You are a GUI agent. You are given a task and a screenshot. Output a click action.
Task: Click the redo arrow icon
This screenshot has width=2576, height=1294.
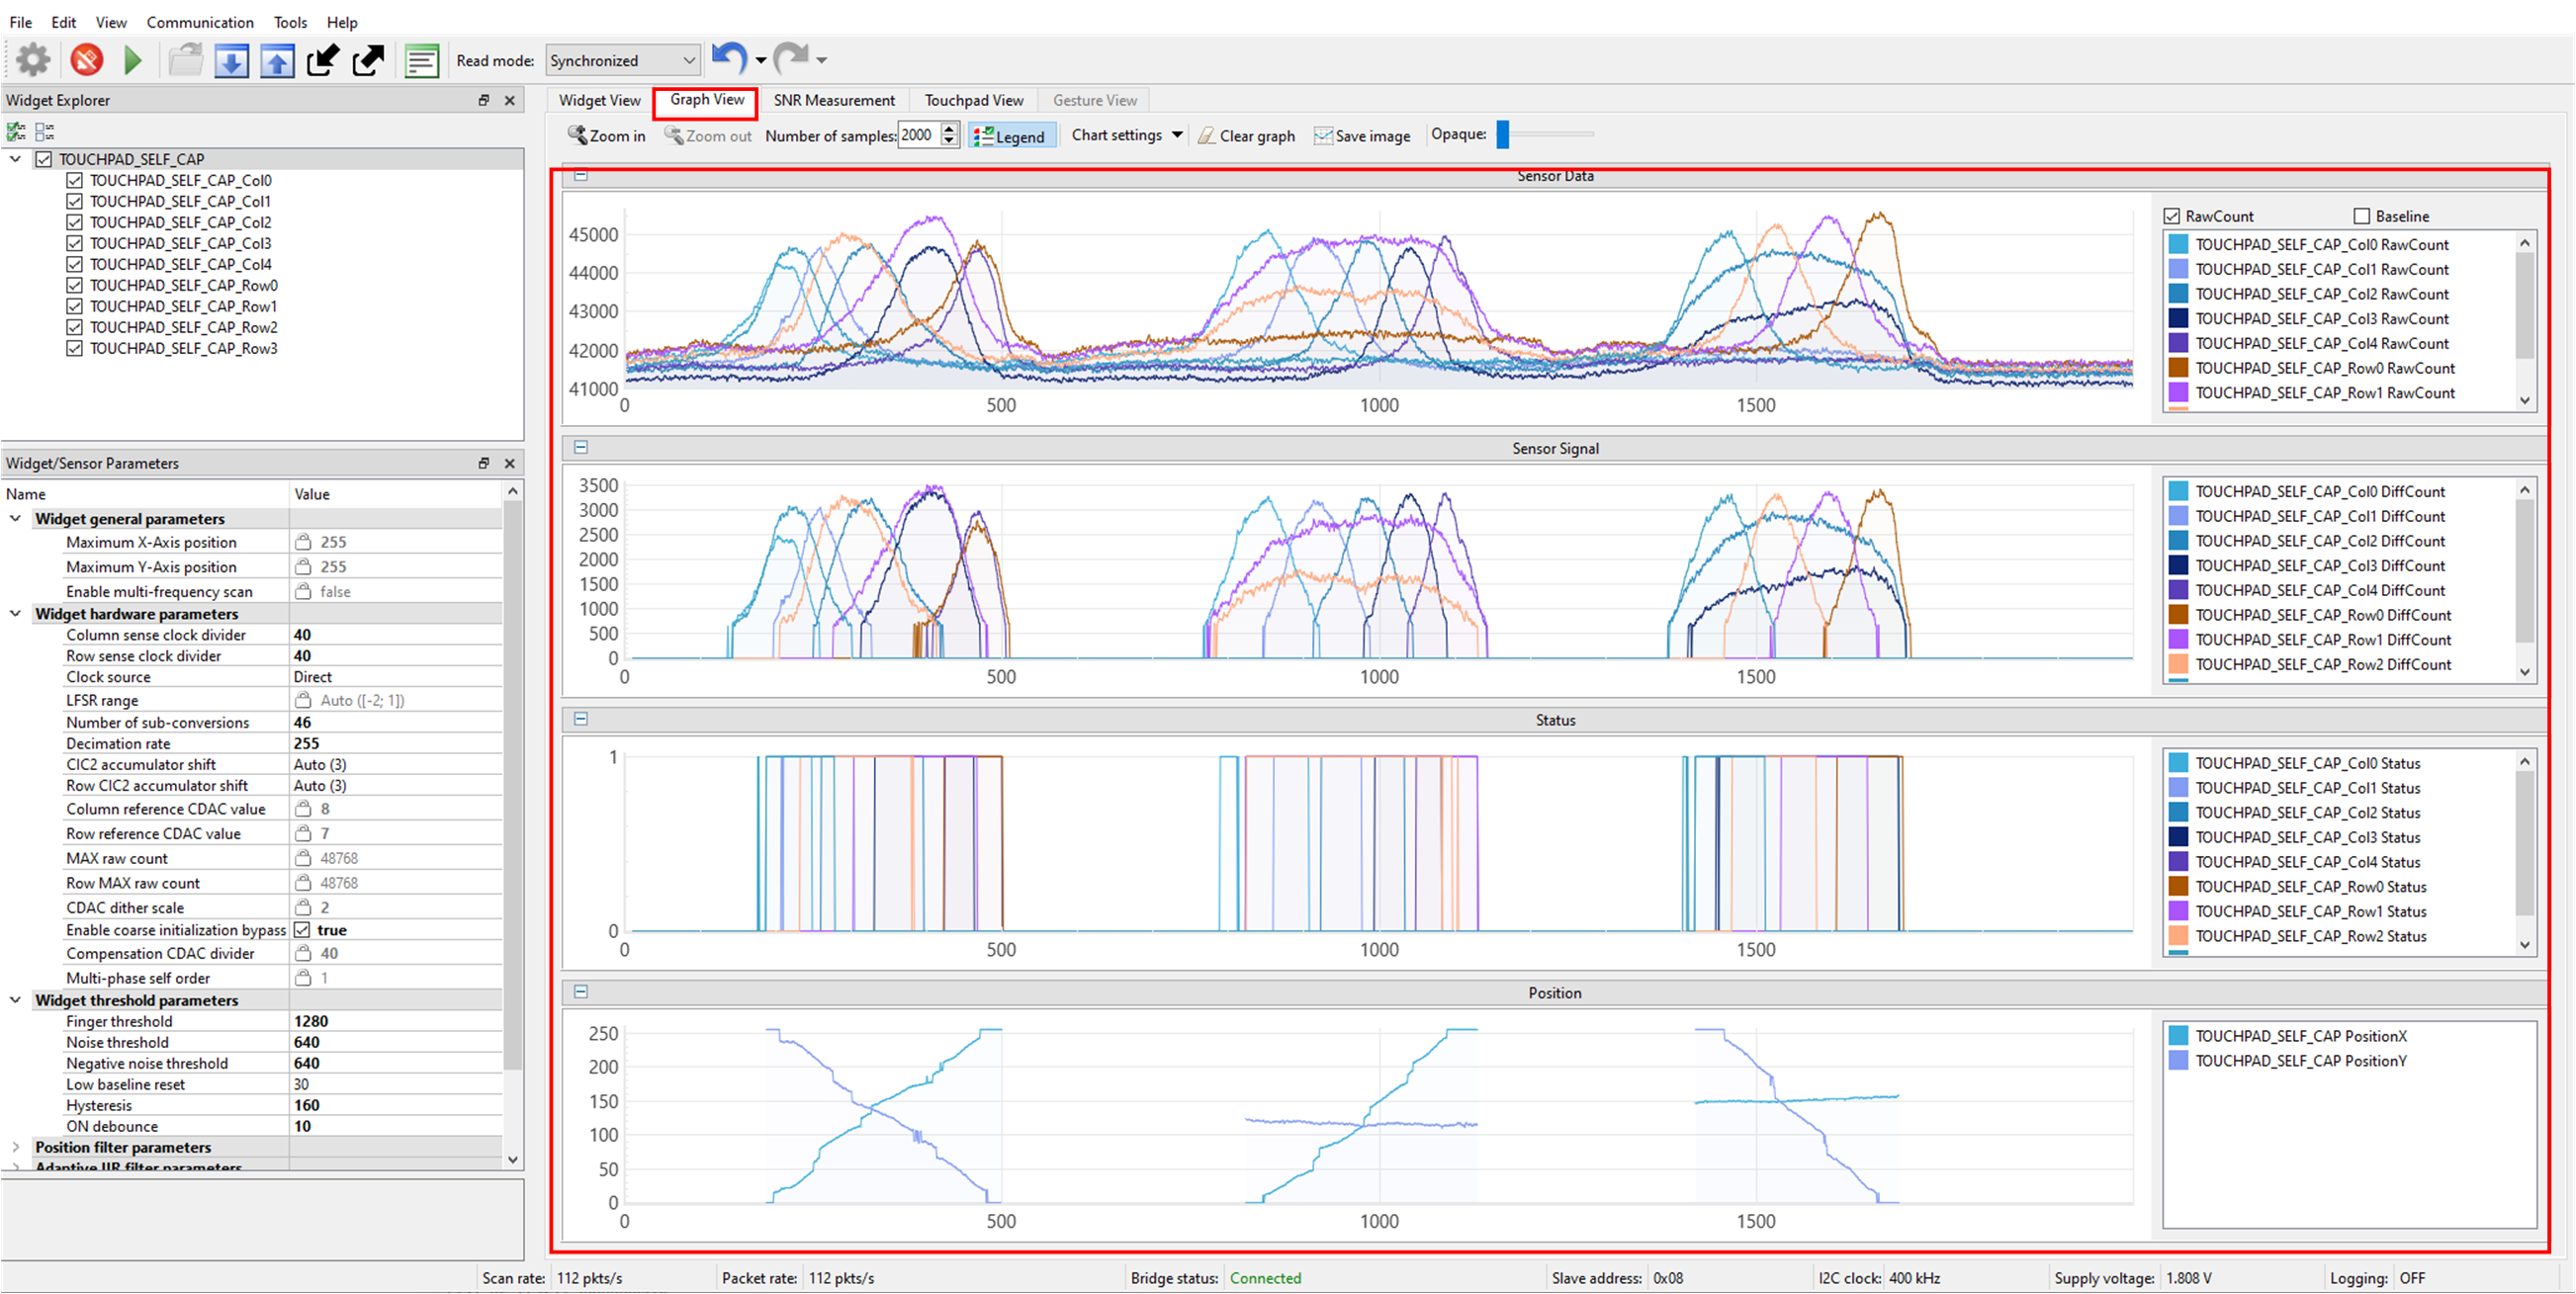pyautogui.click(x=791, y=58)
